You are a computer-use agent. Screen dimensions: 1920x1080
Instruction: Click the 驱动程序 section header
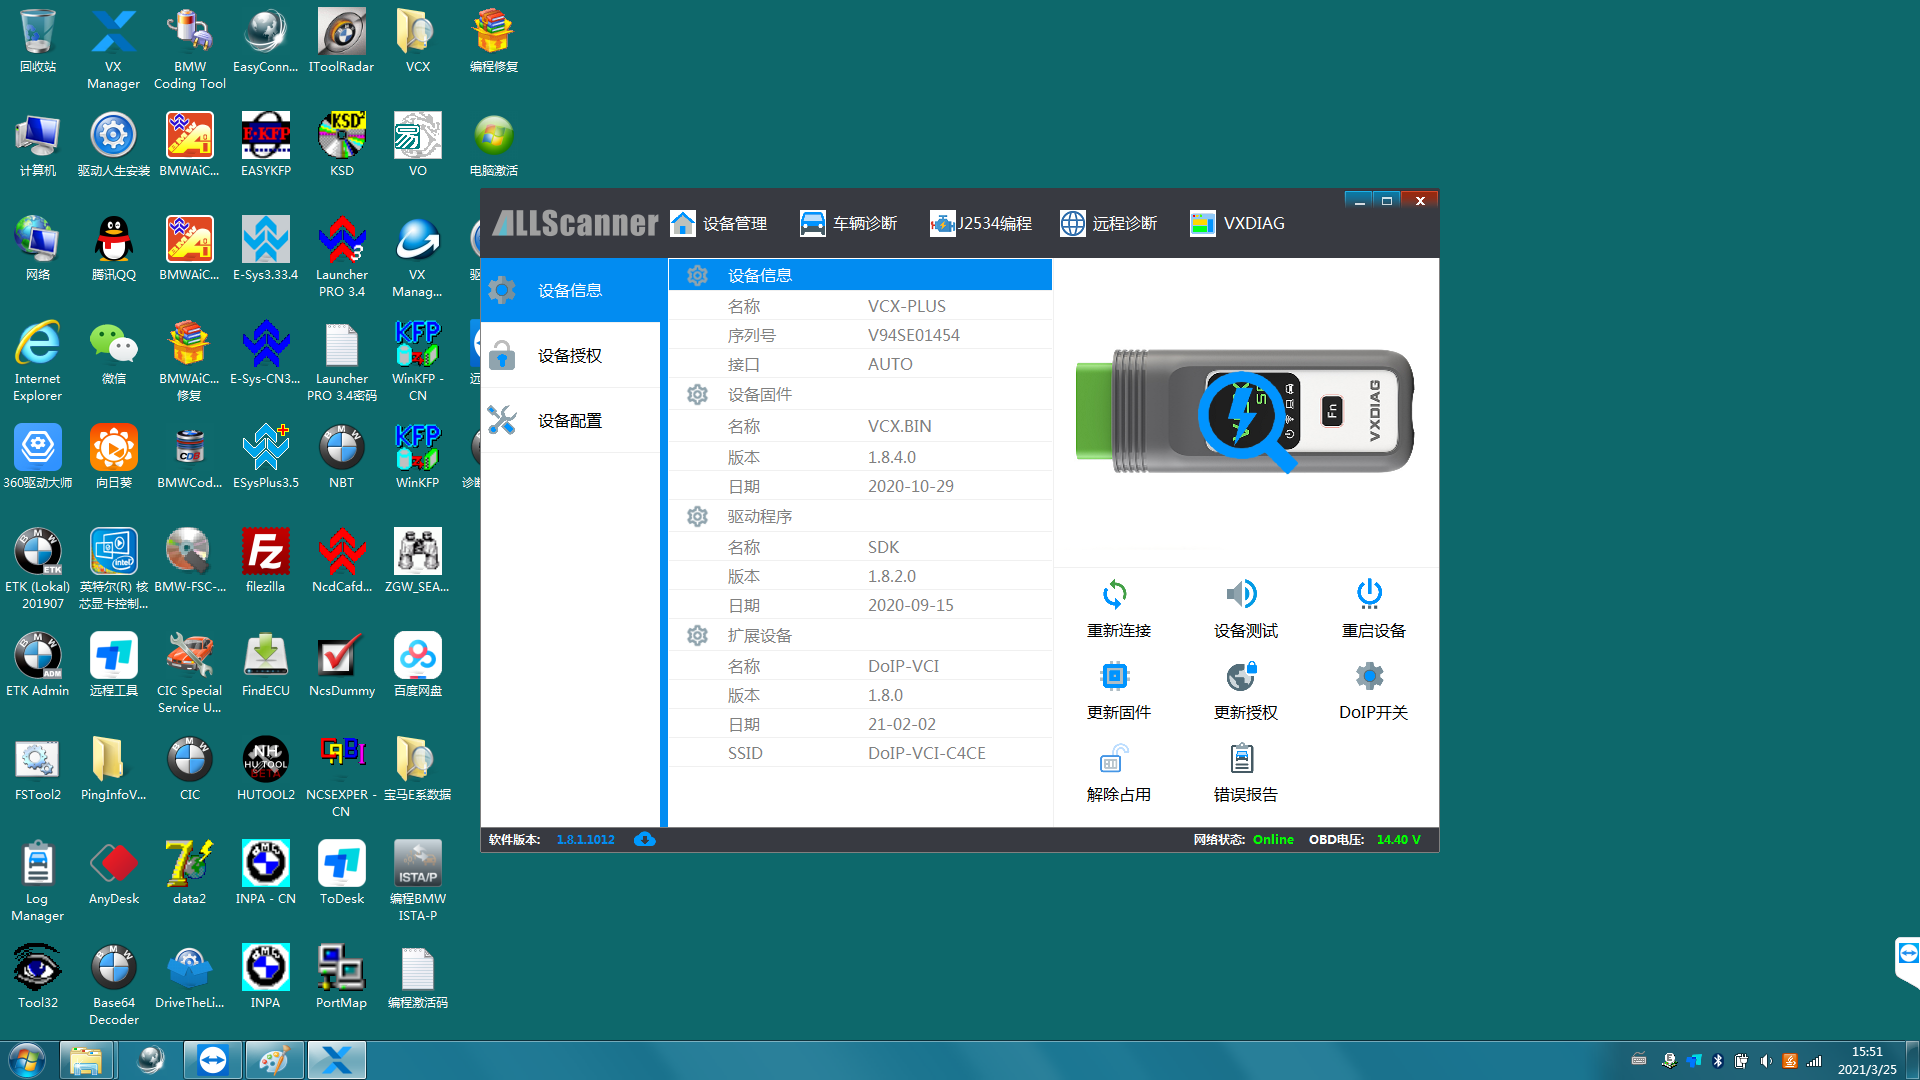point(860,516)
